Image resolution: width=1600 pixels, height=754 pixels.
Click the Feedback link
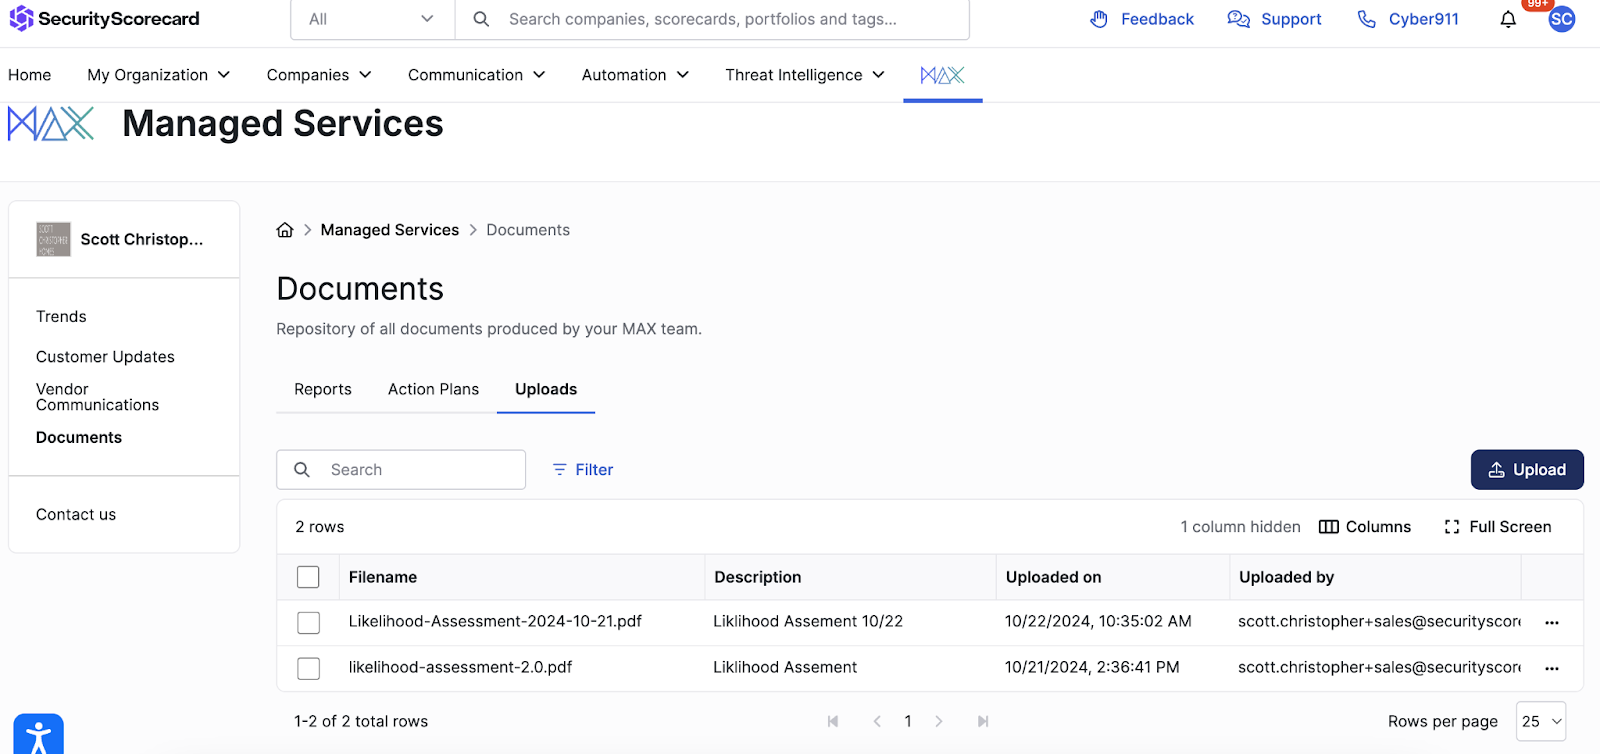1142,19
